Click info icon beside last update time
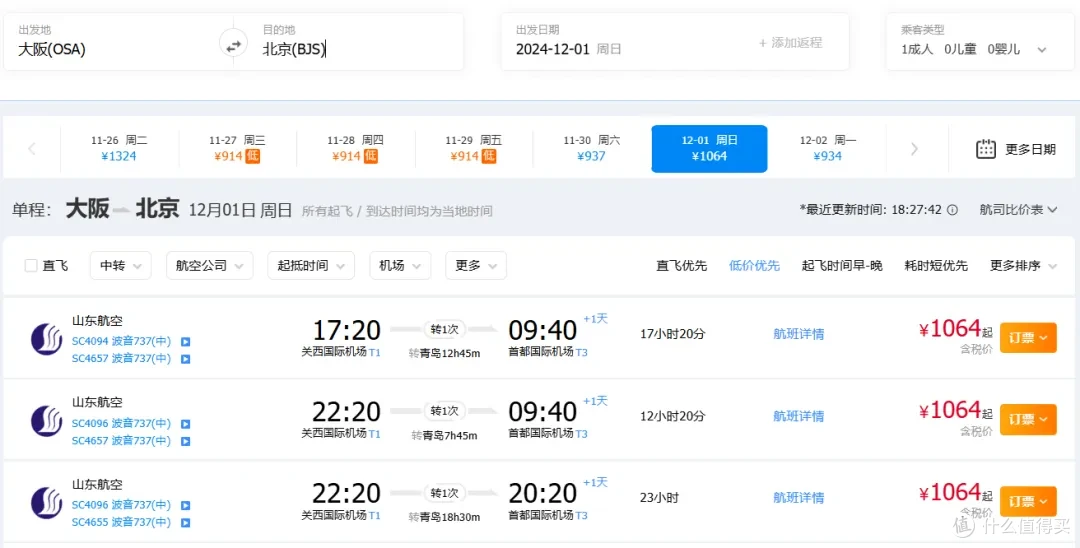 click(x=953, y=210)
